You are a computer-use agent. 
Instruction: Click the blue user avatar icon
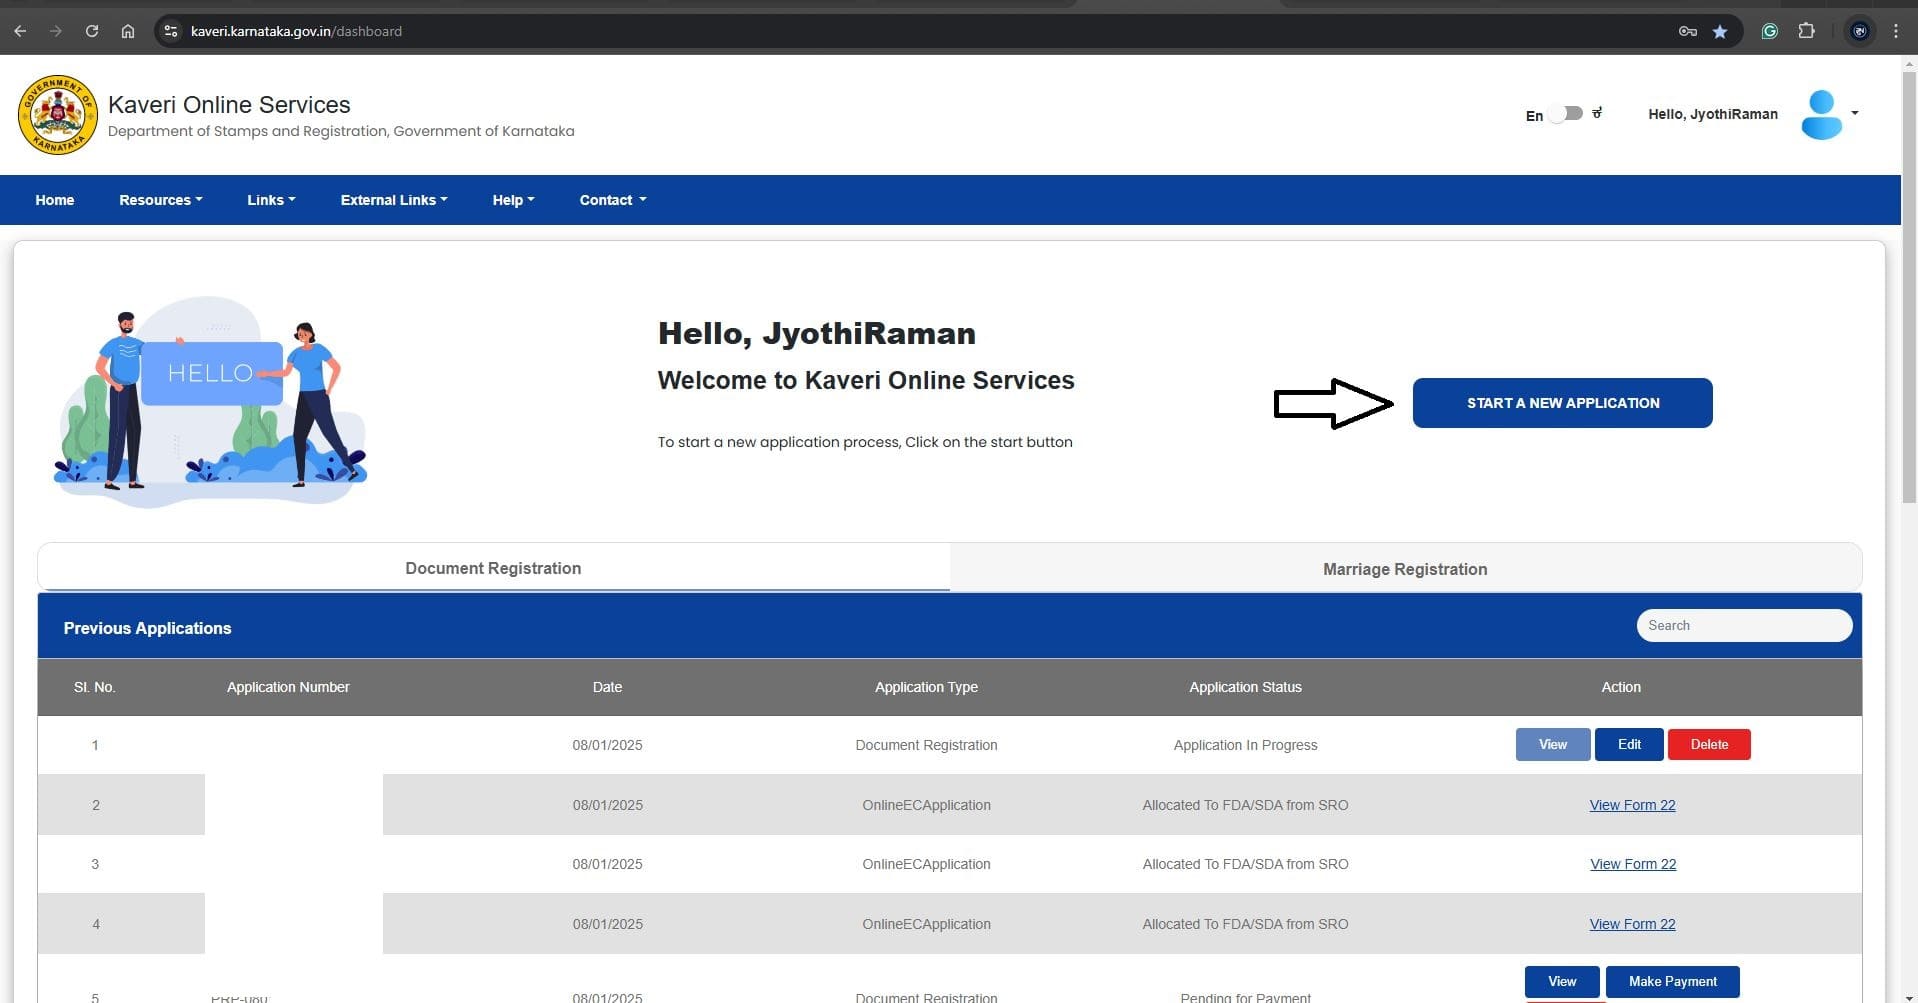pyautogui.click(x=1821, y=115)
